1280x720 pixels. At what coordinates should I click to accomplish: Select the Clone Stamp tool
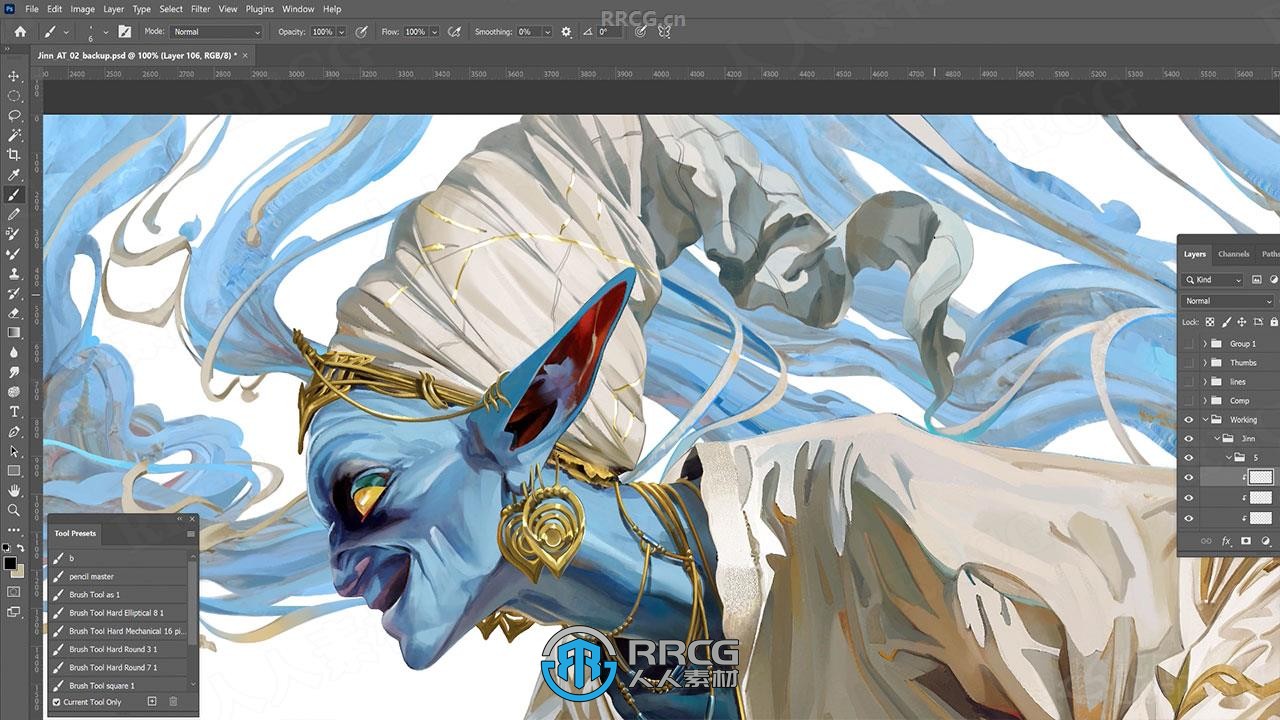[x=14, y=273]
